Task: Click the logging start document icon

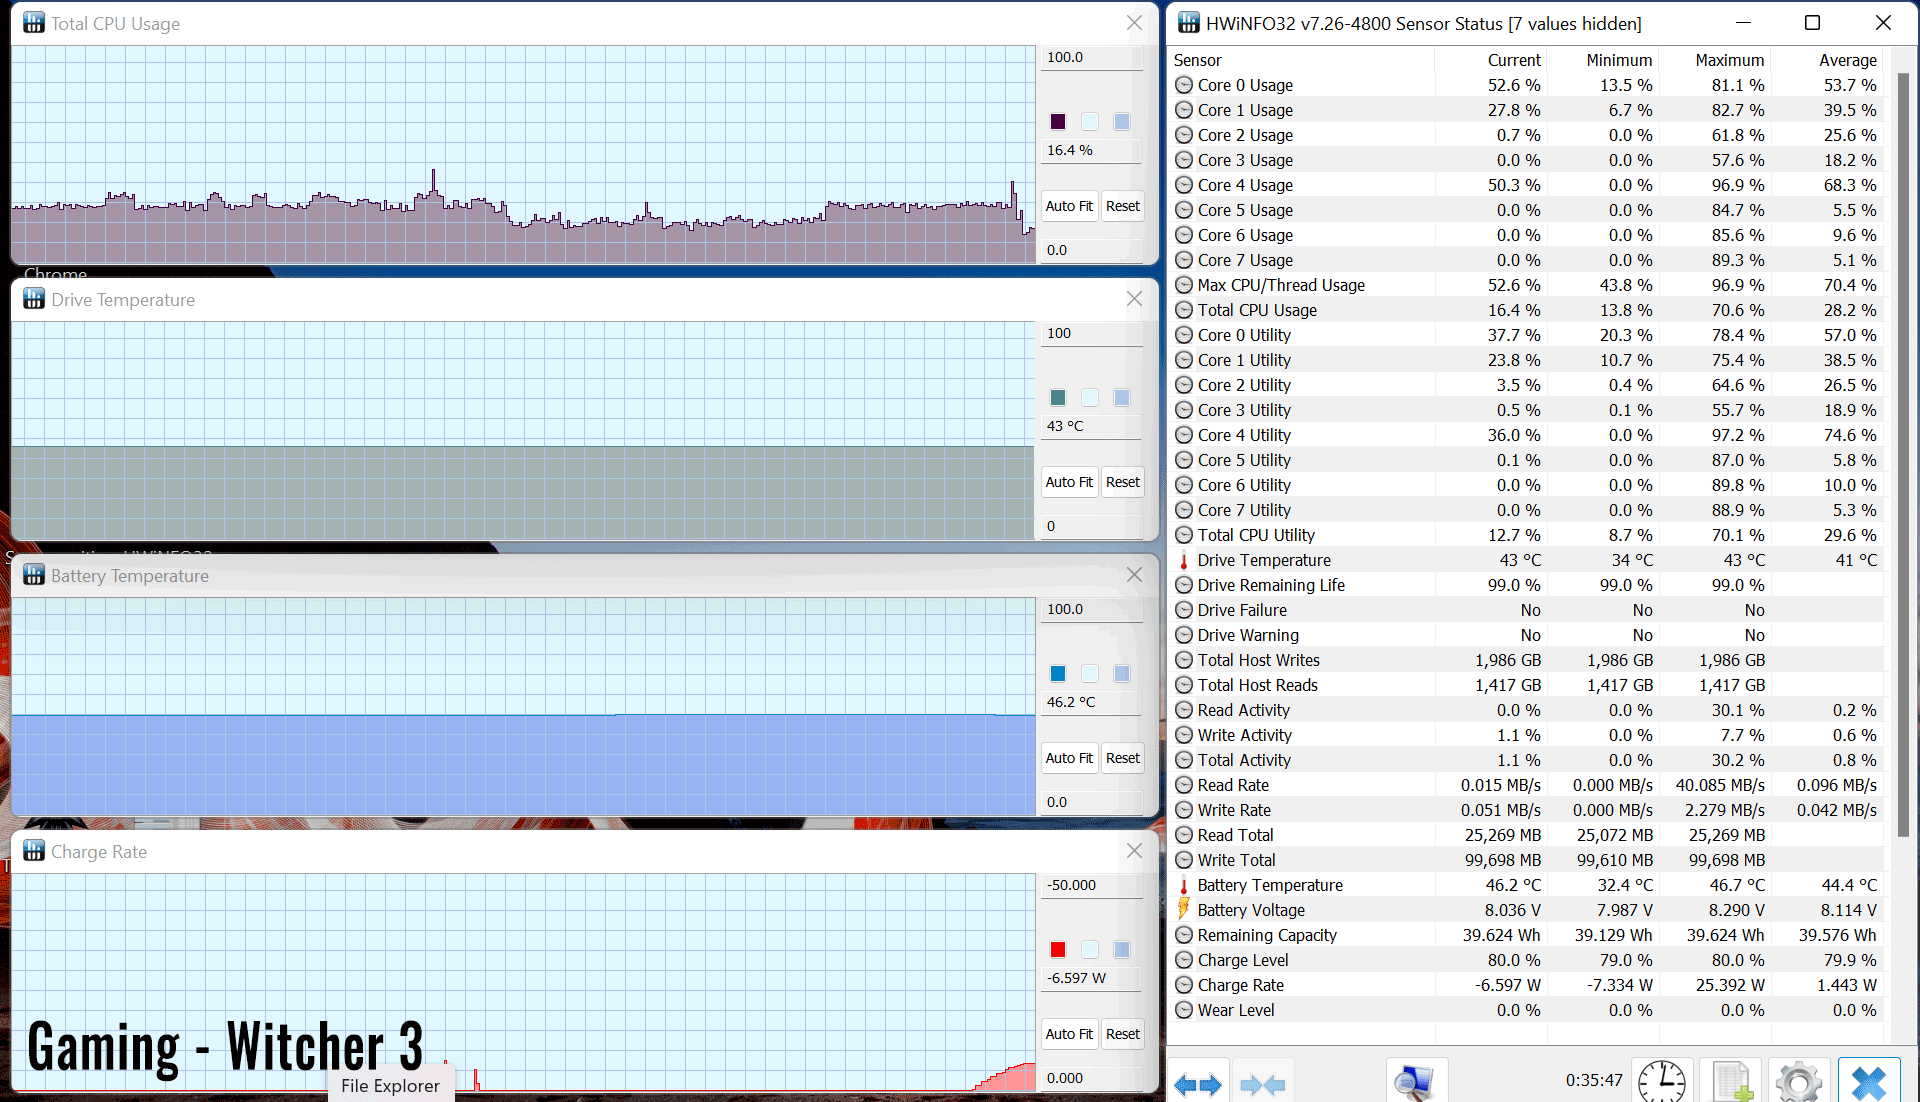Action: tap(1731, 1083)
